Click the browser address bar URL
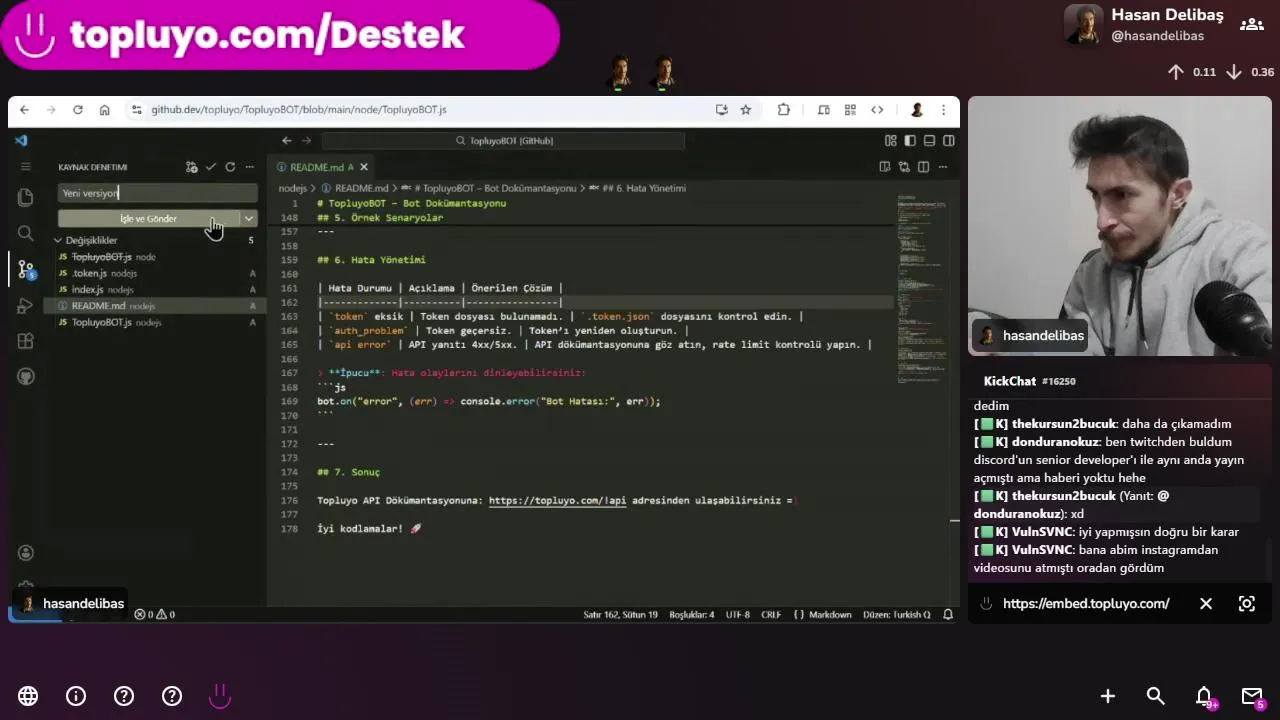The width and height of the screenshot is (1280, 720). tap(299, 110)
